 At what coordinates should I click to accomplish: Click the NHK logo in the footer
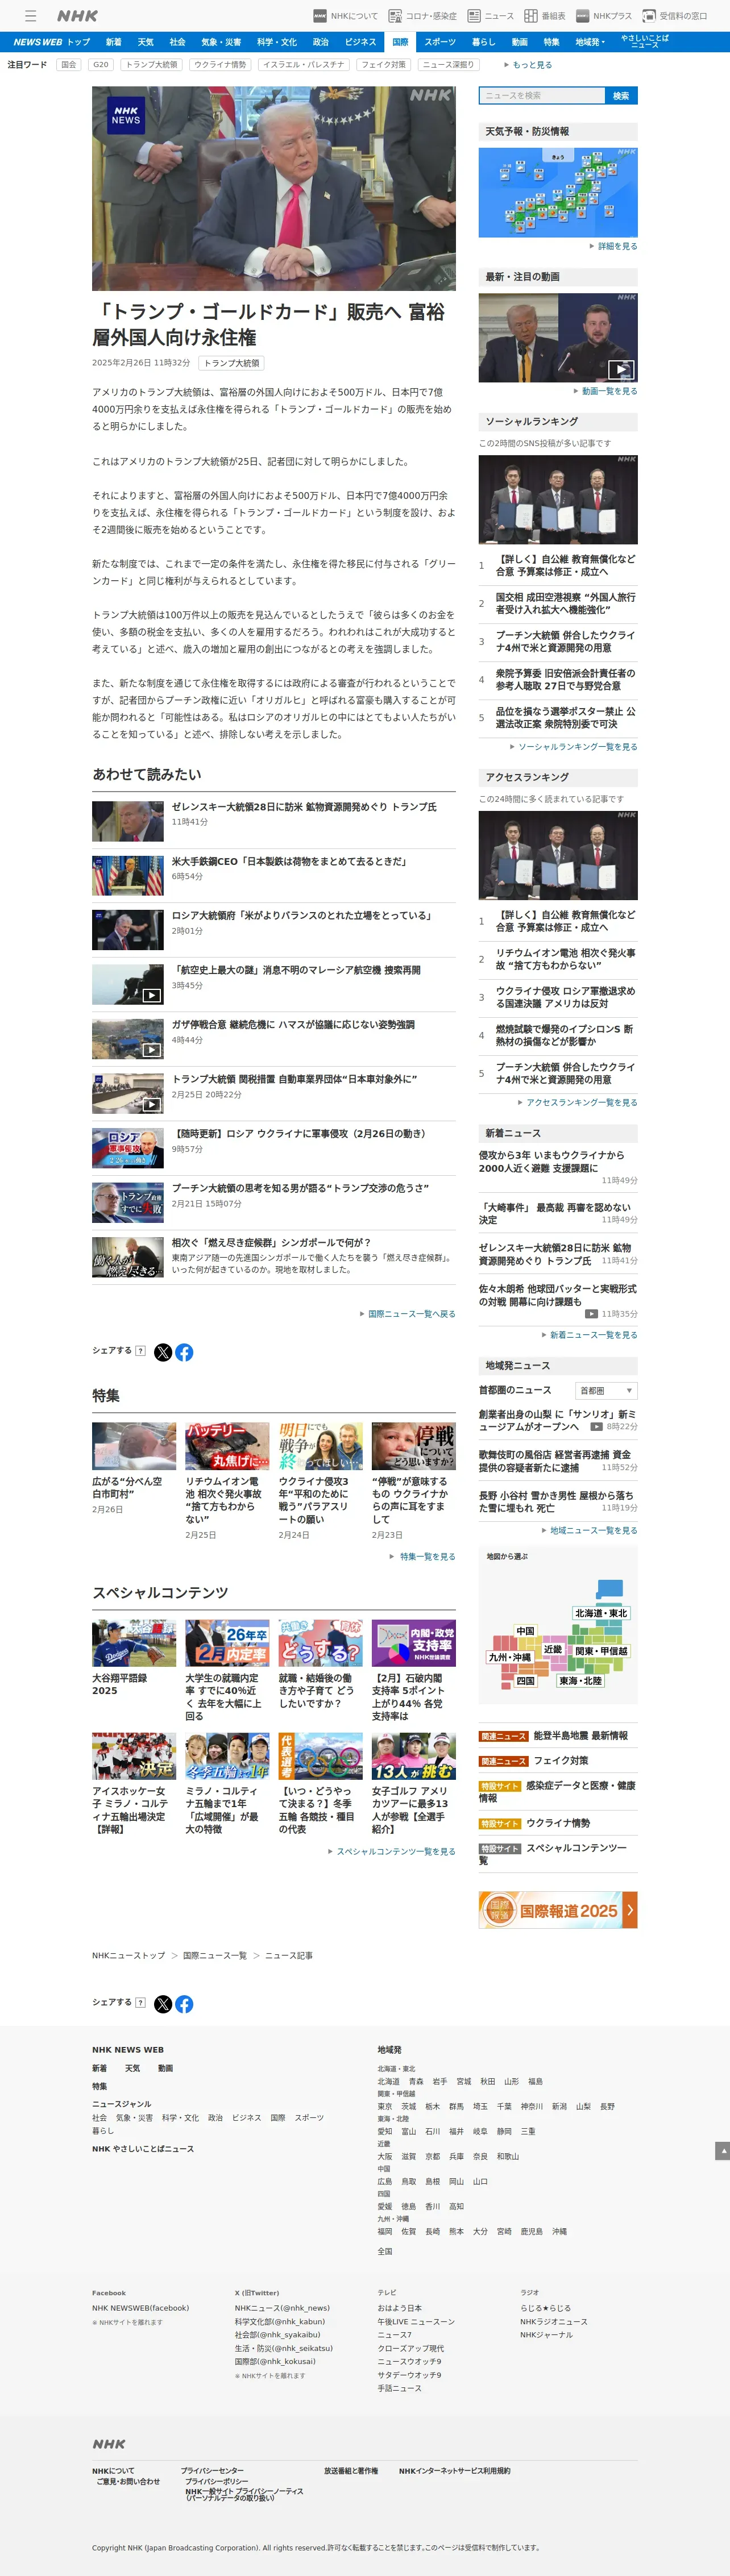[x=109, y=2444]
